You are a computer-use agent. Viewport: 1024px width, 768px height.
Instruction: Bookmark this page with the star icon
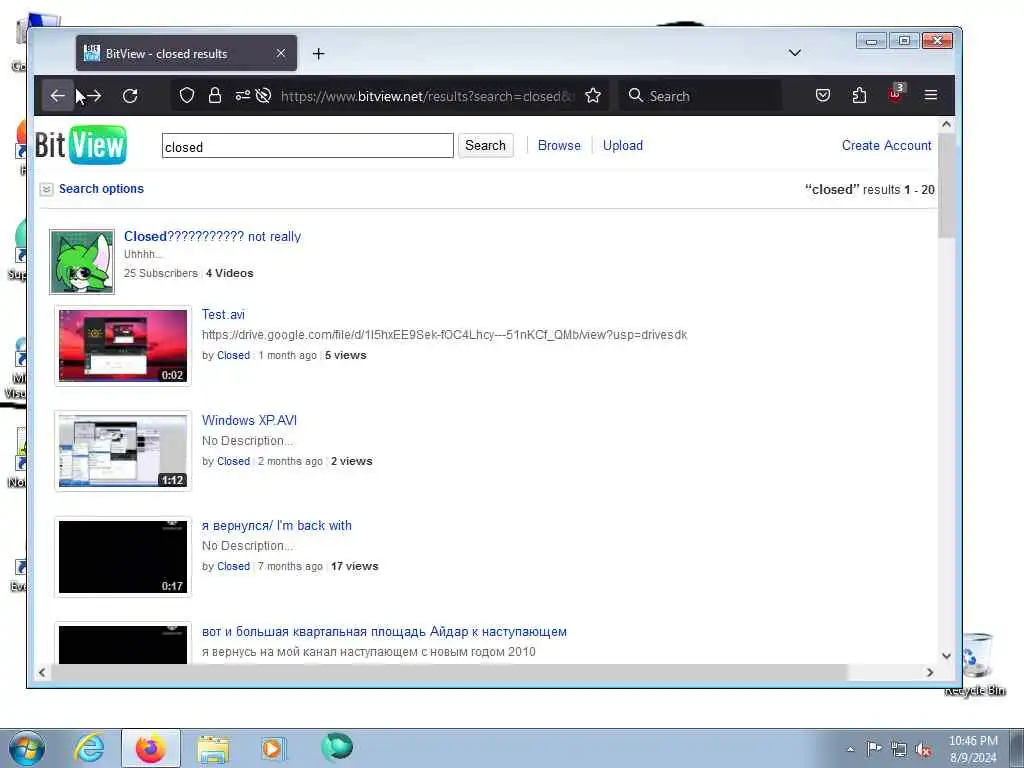pyautogui.click(x=592, y=96)
